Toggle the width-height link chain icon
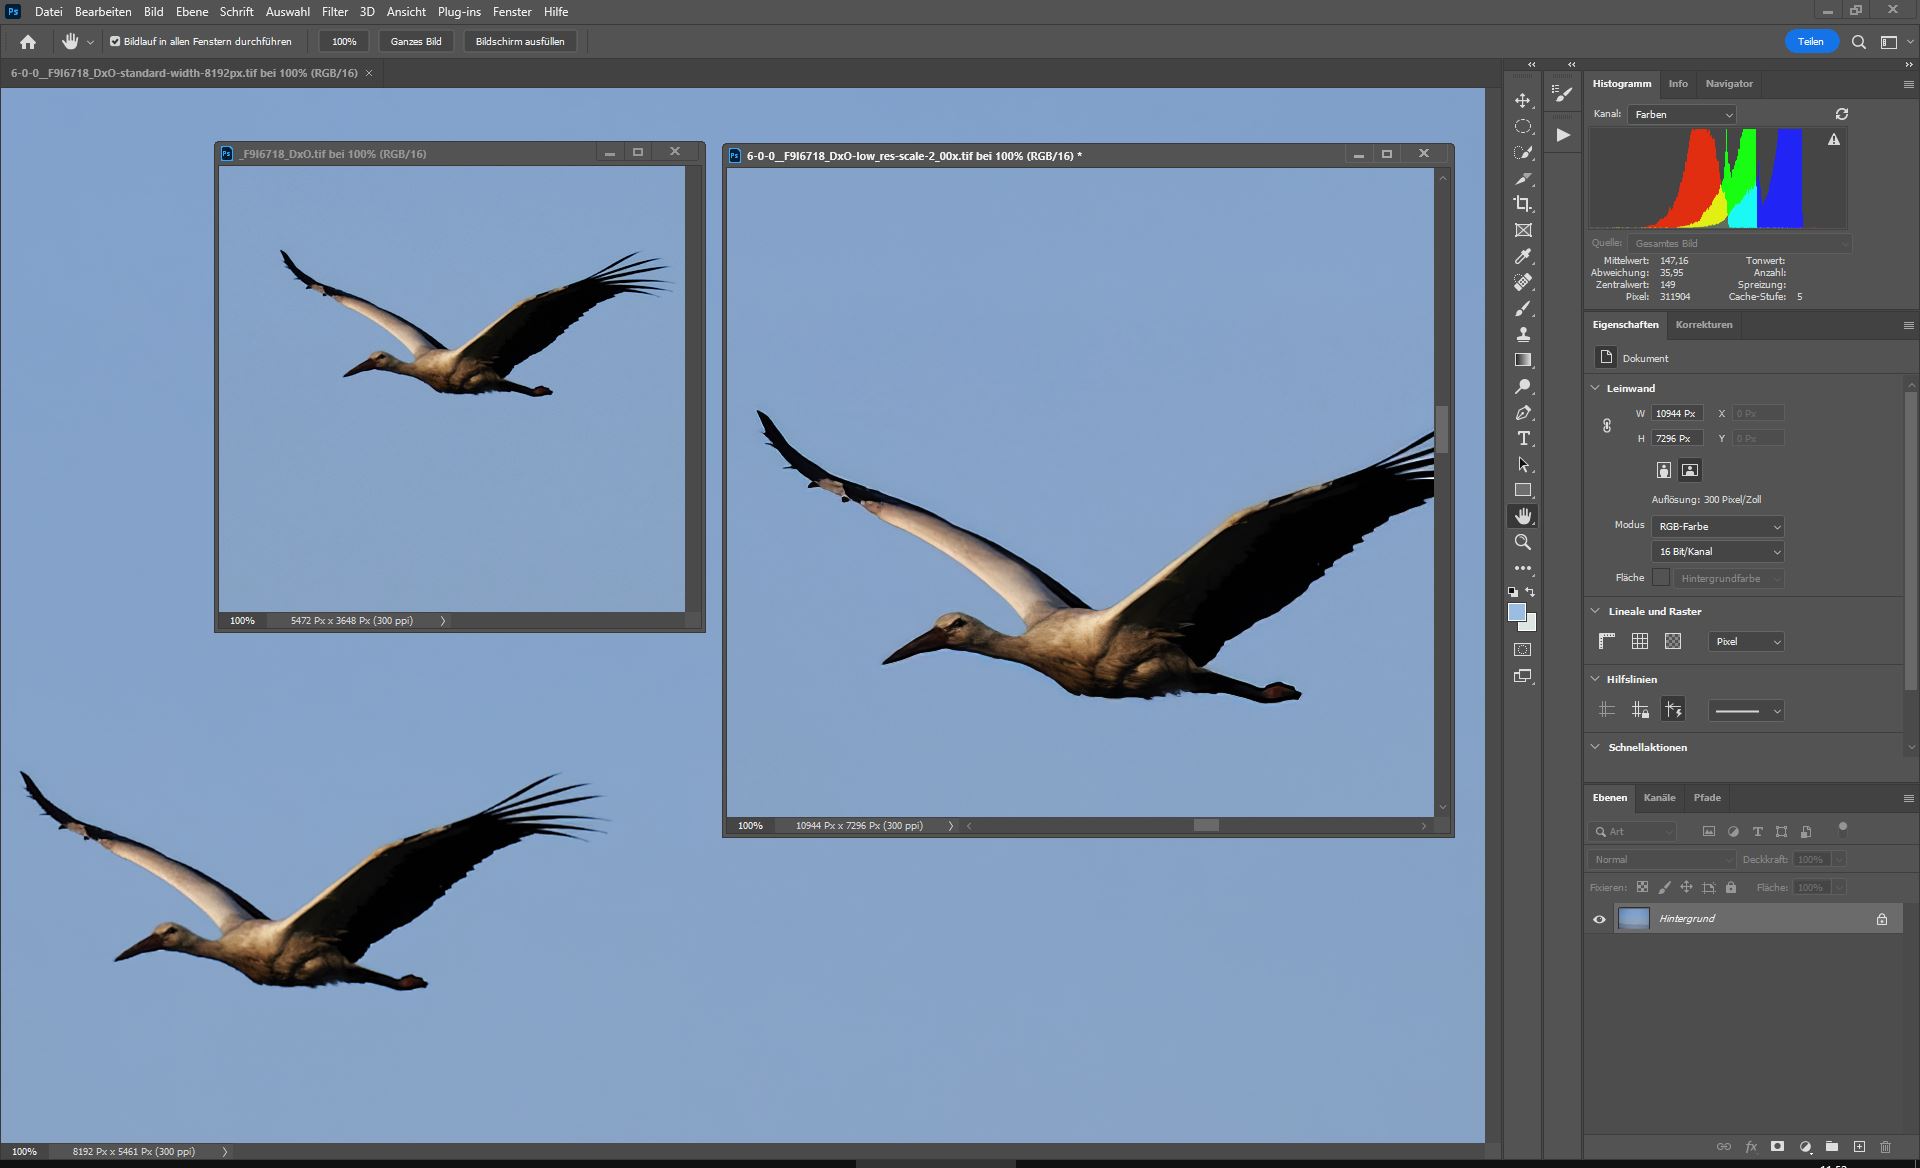 pyautogui.click(x=1607, y=426)
